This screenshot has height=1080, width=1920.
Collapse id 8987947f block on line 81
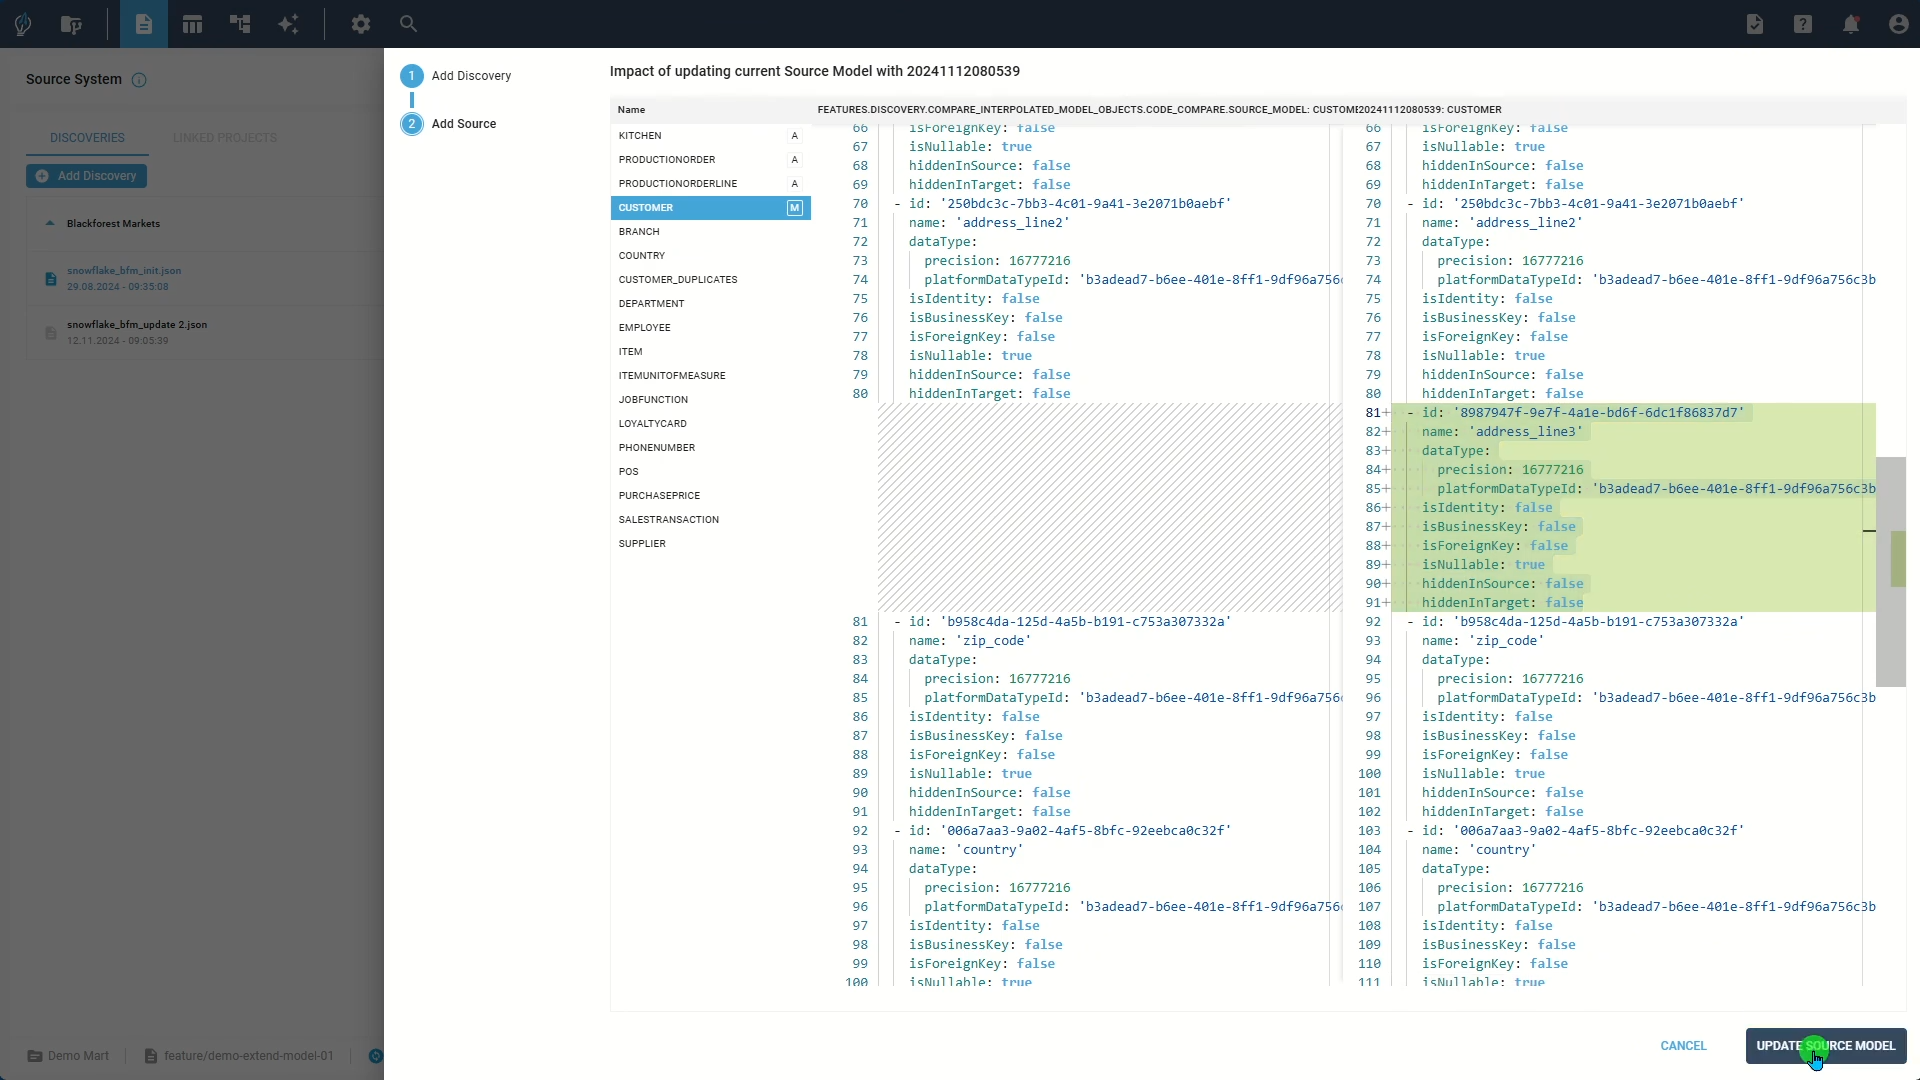pos(1410,413)
